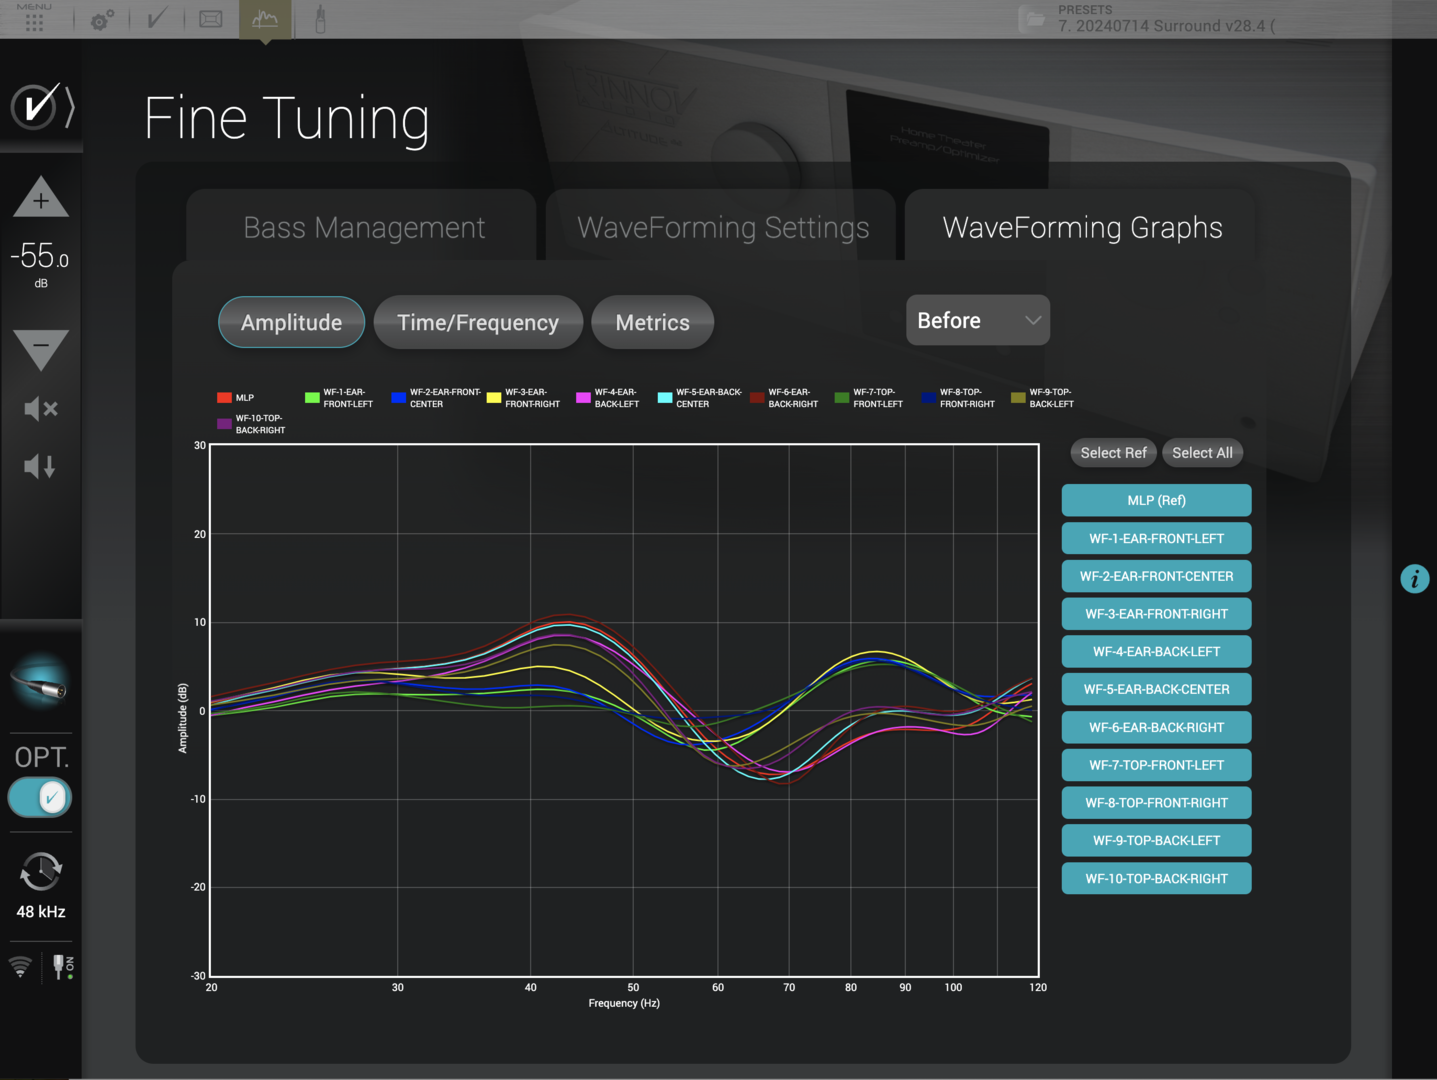Click the speaker layout icon in toolbar

(x=211, y=19)
